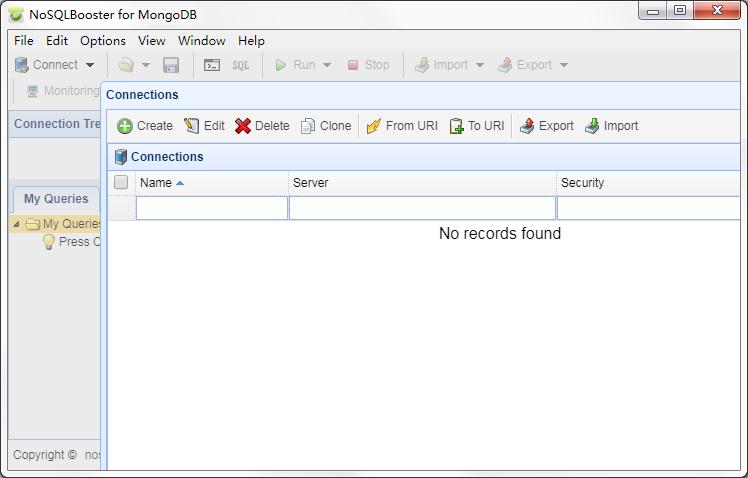The height and width of the screenshot is (478, 748).
Task: Click the main toolbar Export icon
Action: pyautogui.click(x=505, y=65)
